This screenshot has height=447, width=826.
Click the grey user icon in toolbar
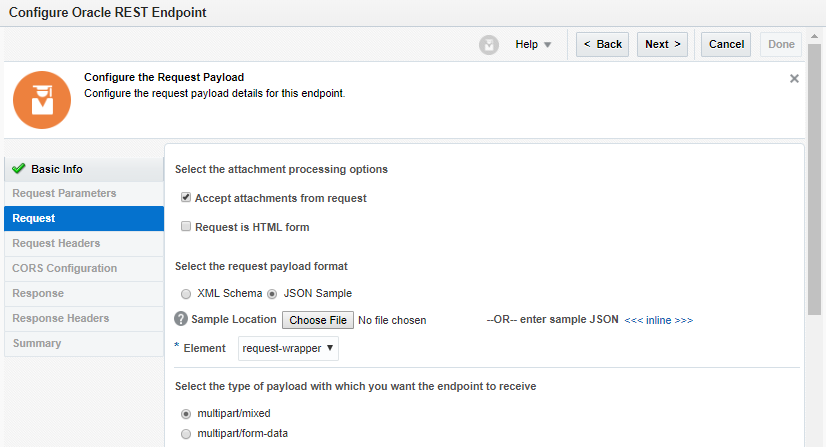point(488,44)
